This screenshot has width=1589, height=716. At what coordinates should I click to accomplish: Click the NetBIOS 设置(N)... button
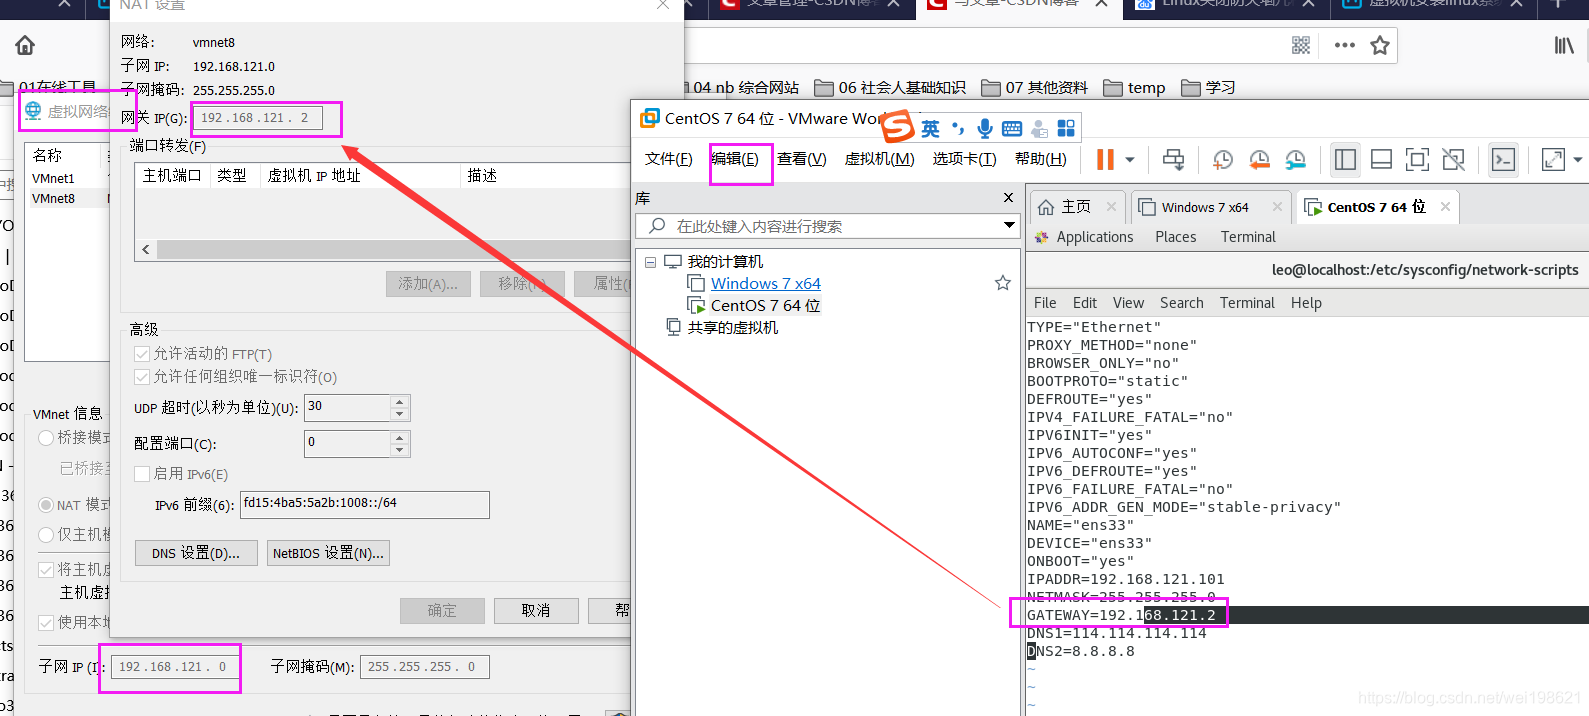coord(328,553)
